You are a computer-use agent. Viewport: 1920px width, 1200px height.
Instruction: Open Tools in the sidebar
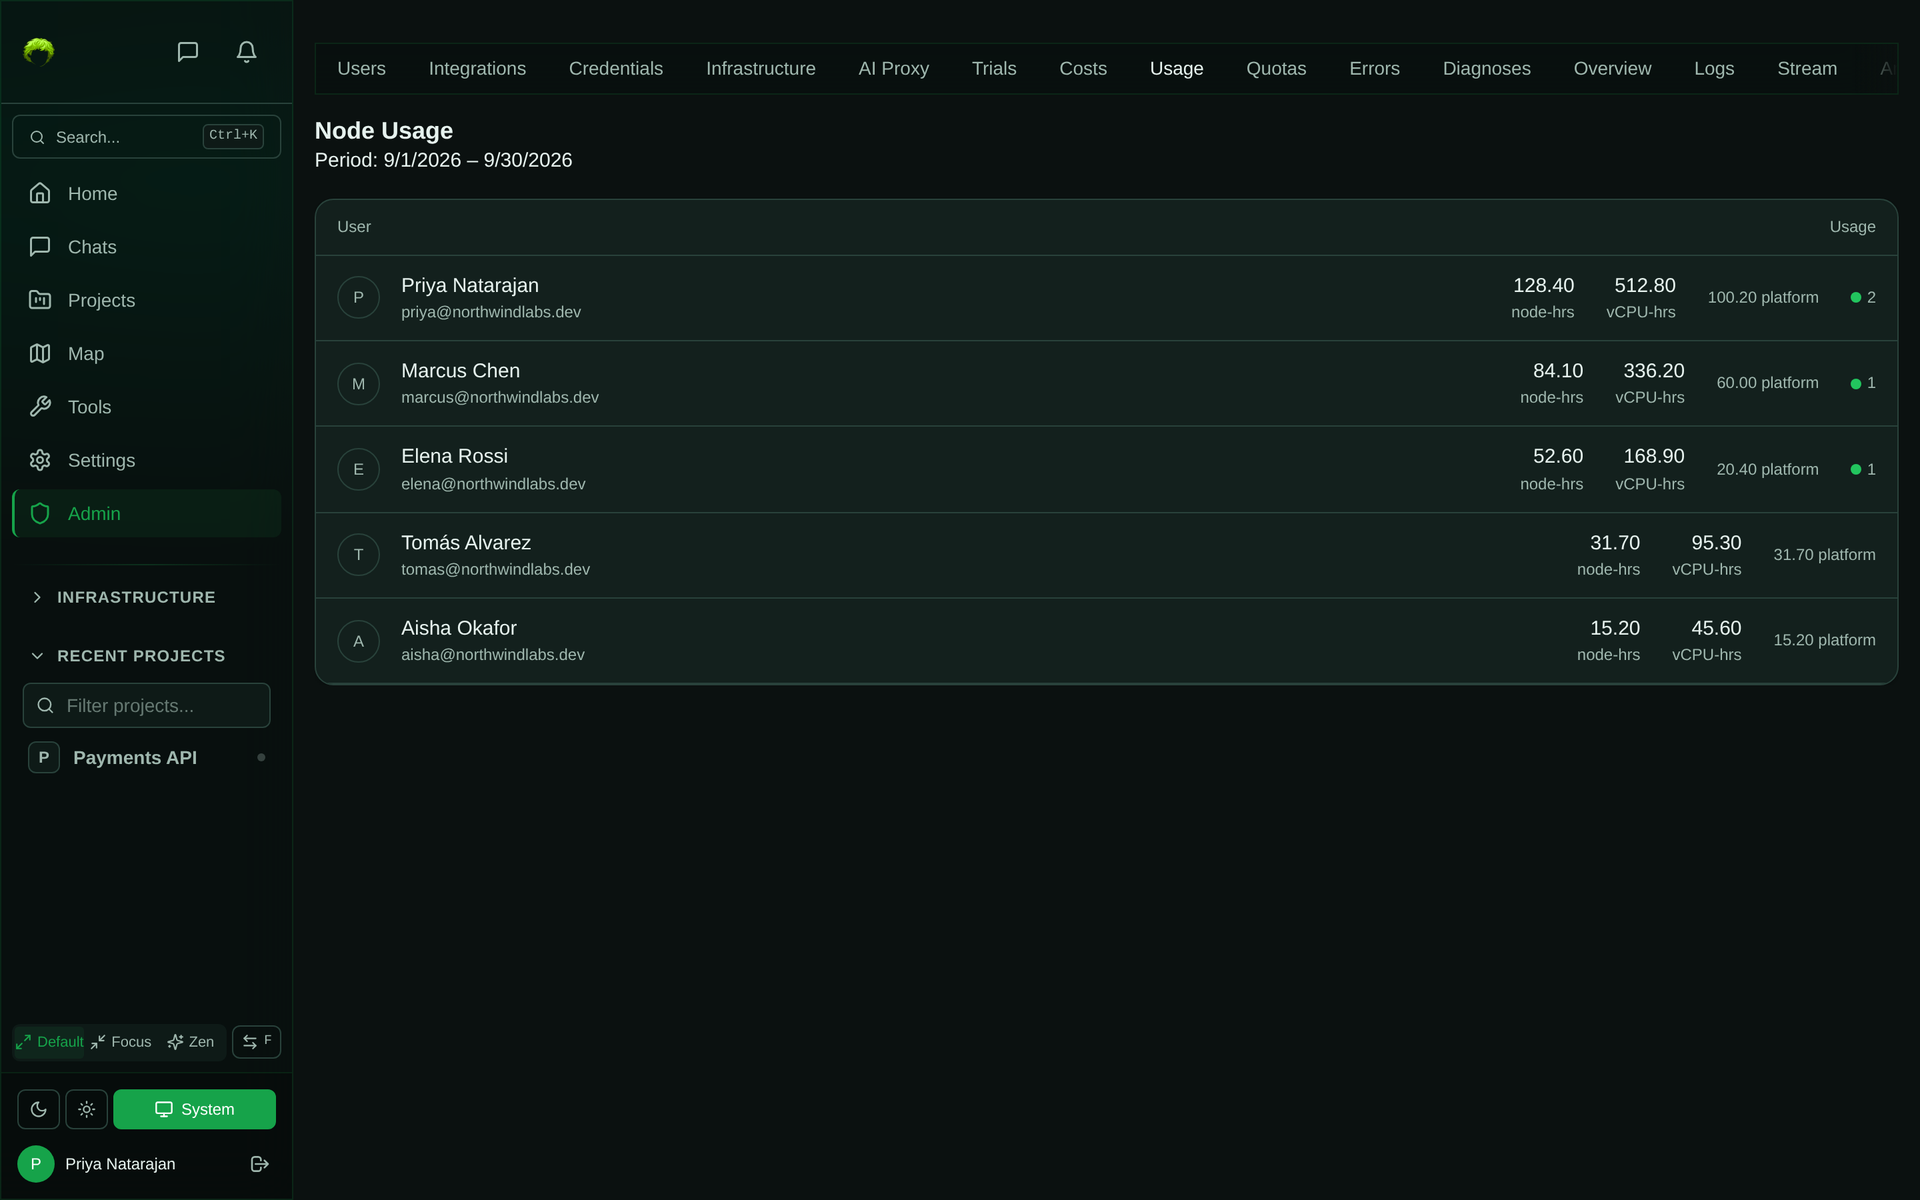pyautogui.click(x=146, y=407)
